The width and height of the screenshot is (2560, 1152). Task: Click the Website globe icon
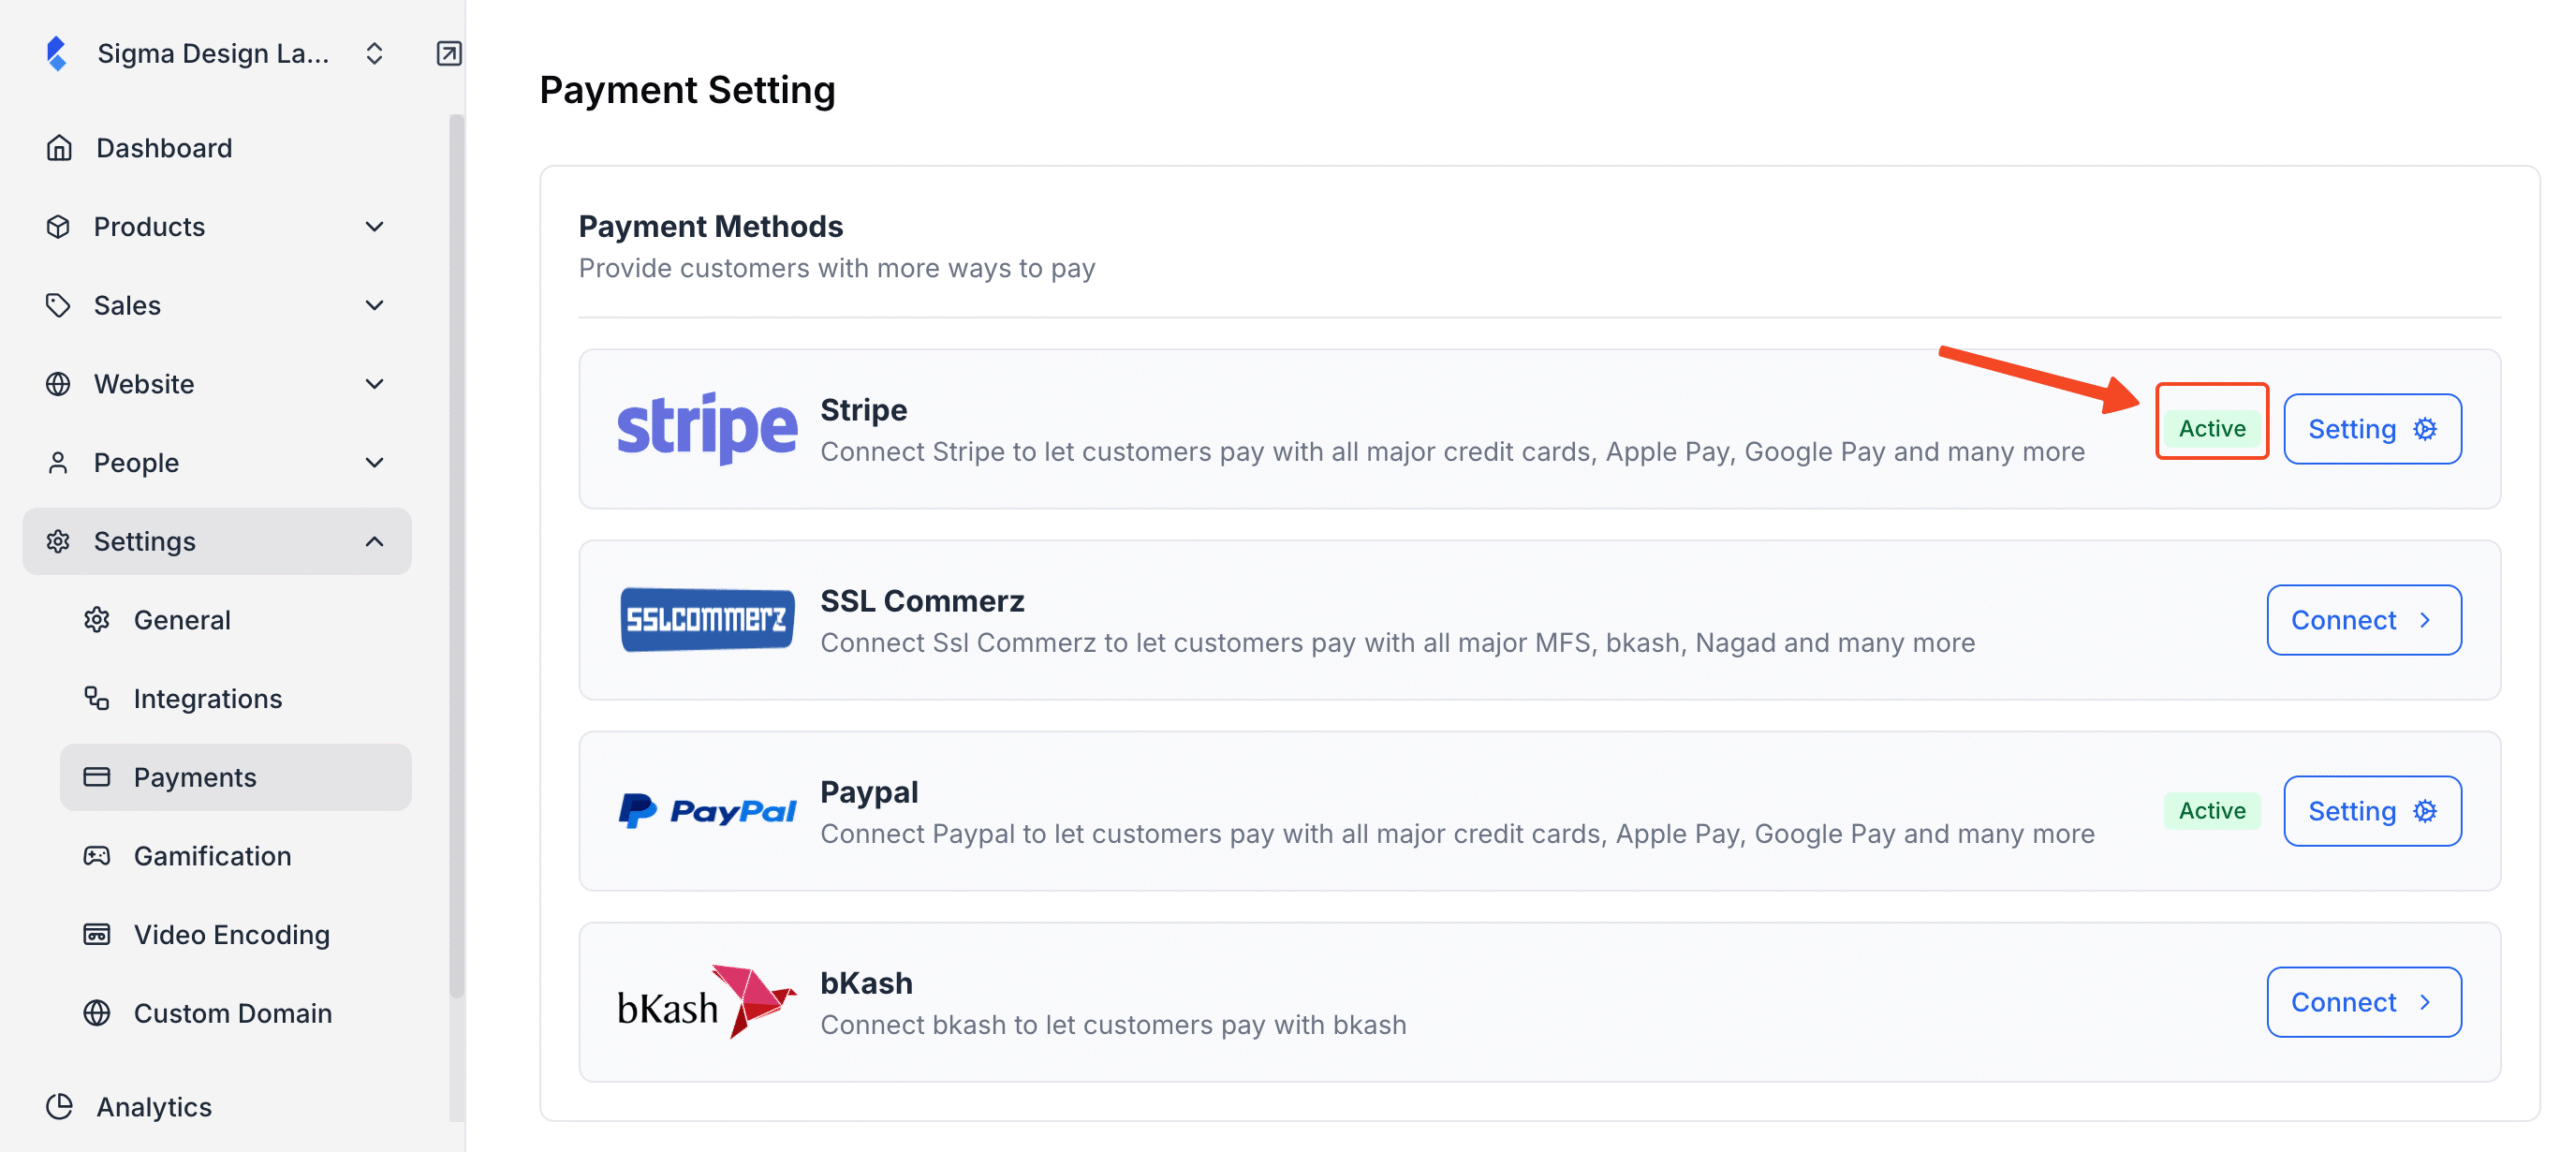pos(59,383)
